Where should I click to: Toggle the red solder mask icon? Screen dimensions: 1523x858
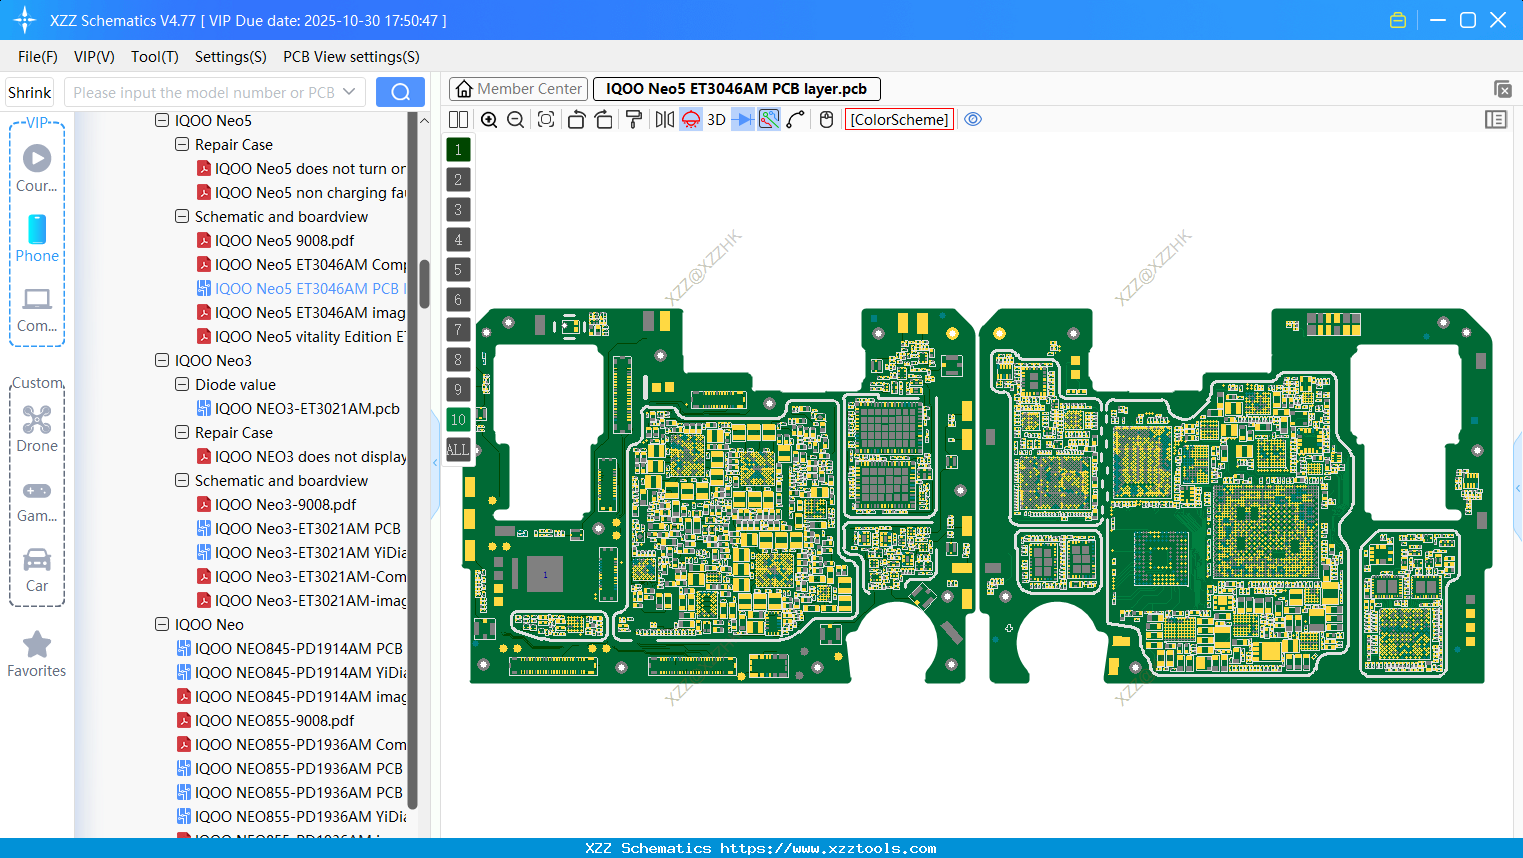tap(691, 120)
